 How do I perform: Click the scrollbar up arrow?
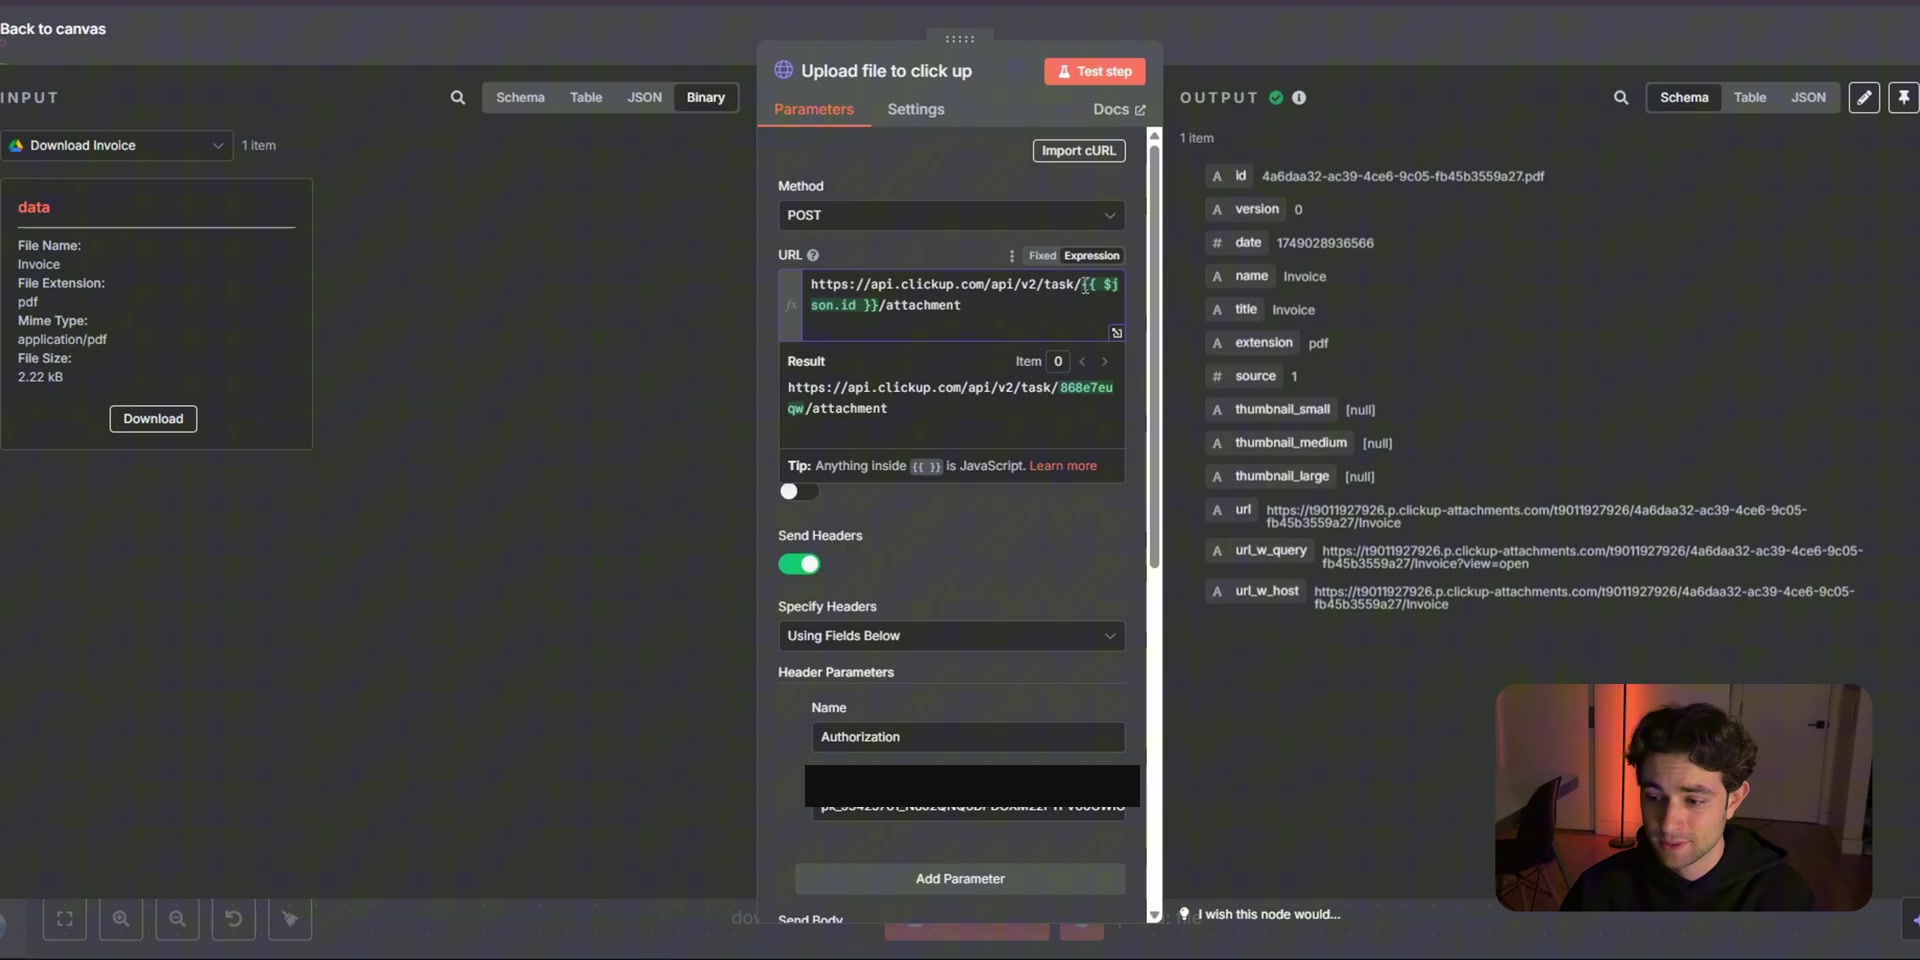(1154, 135)
